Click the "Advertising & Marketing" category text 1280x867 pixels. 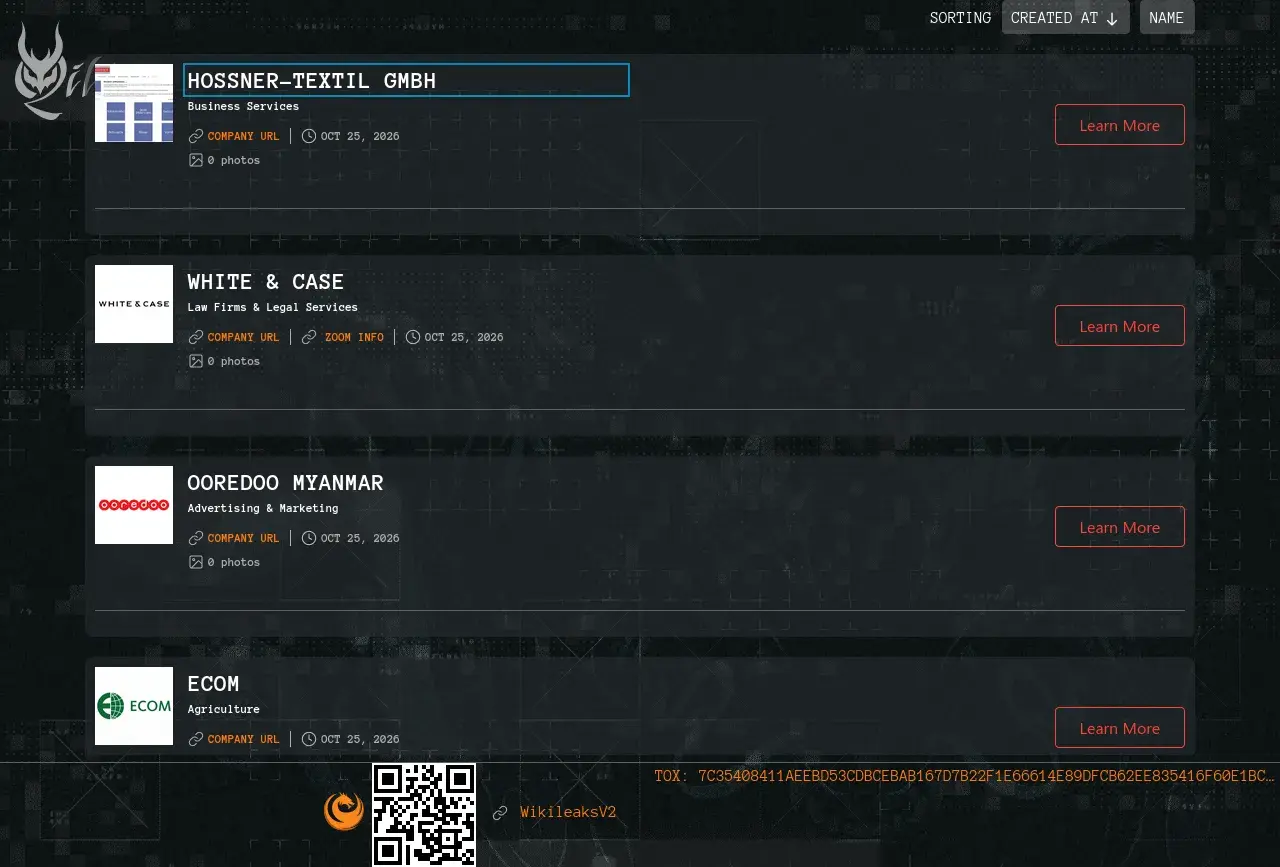tap(263, 508)
